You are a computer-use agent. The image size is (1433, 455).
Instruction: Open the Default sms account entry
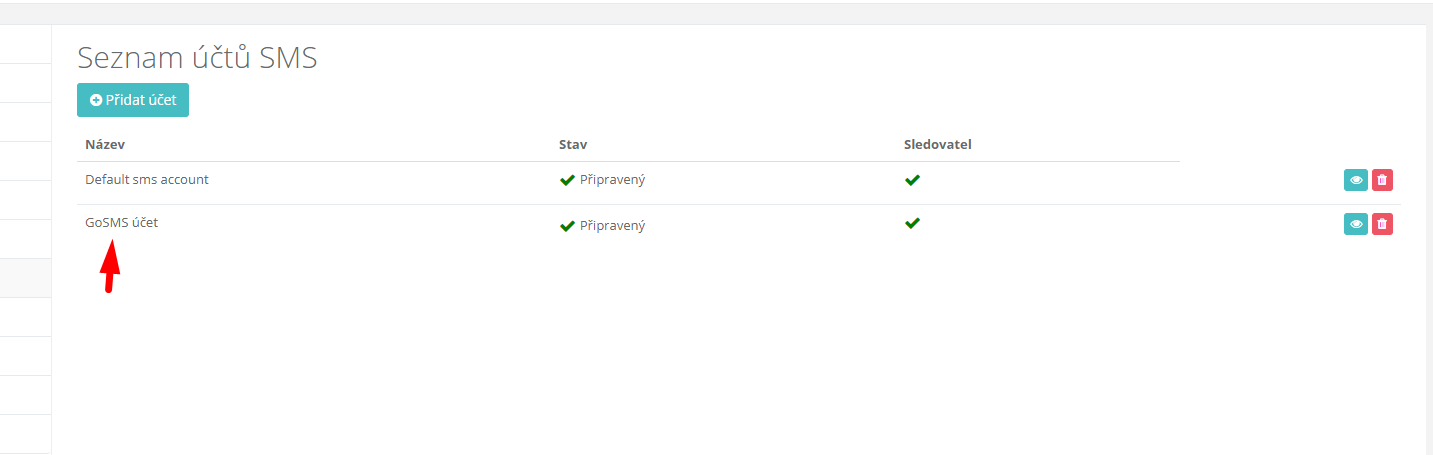pos(147,180)
